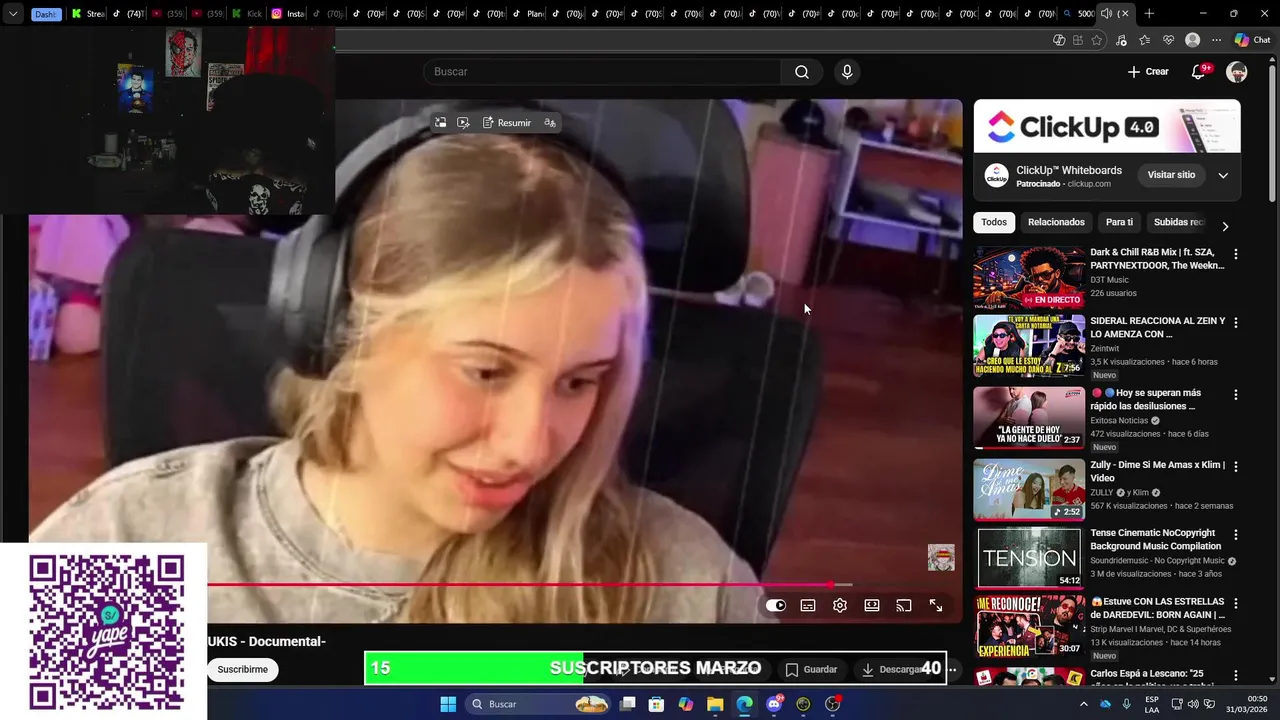Toggle autoplay switch in the player

(776, 605)
